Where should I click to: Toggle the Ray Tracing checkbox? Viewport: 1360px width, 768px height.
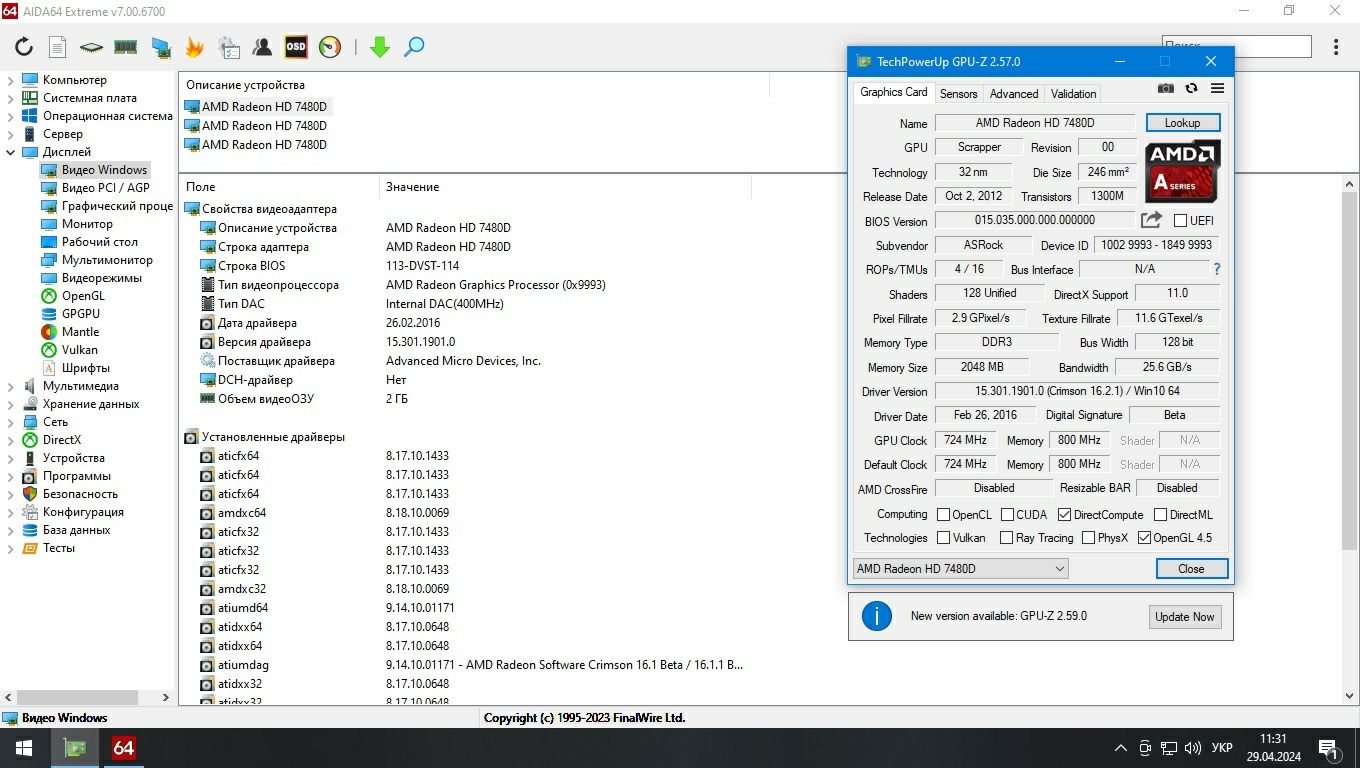pyautogui.click(x=1006, y=538)
